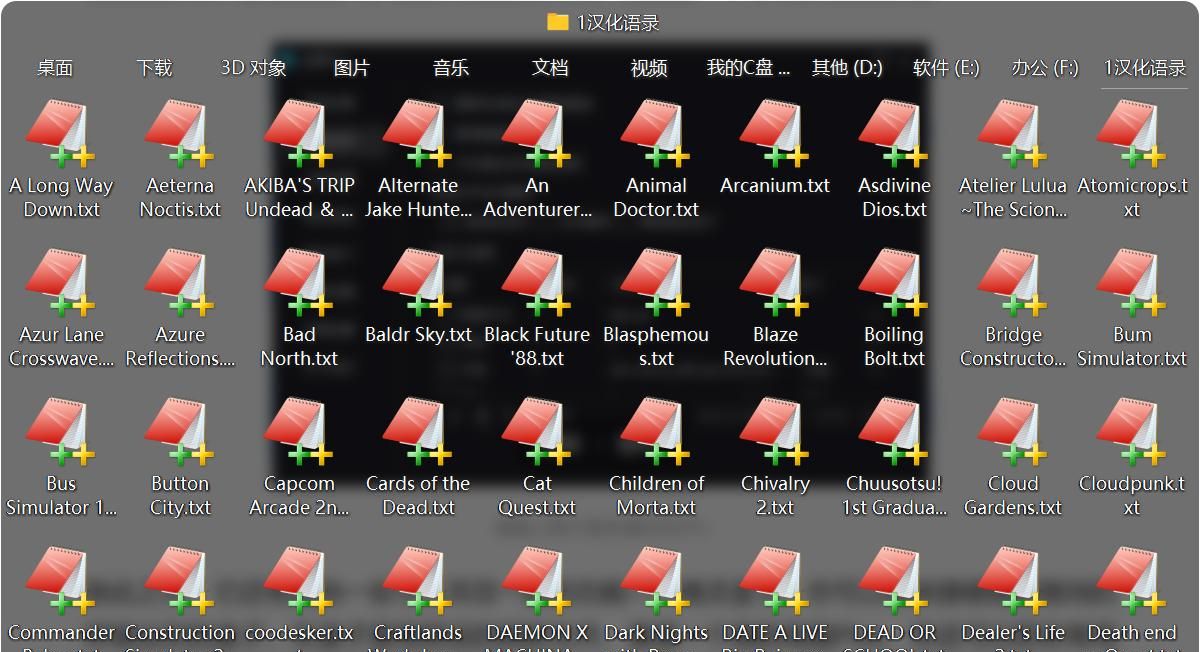Click the Azur Lane Crosswave file icon
Screen dimensions: 1200x652
pos(61,282)
